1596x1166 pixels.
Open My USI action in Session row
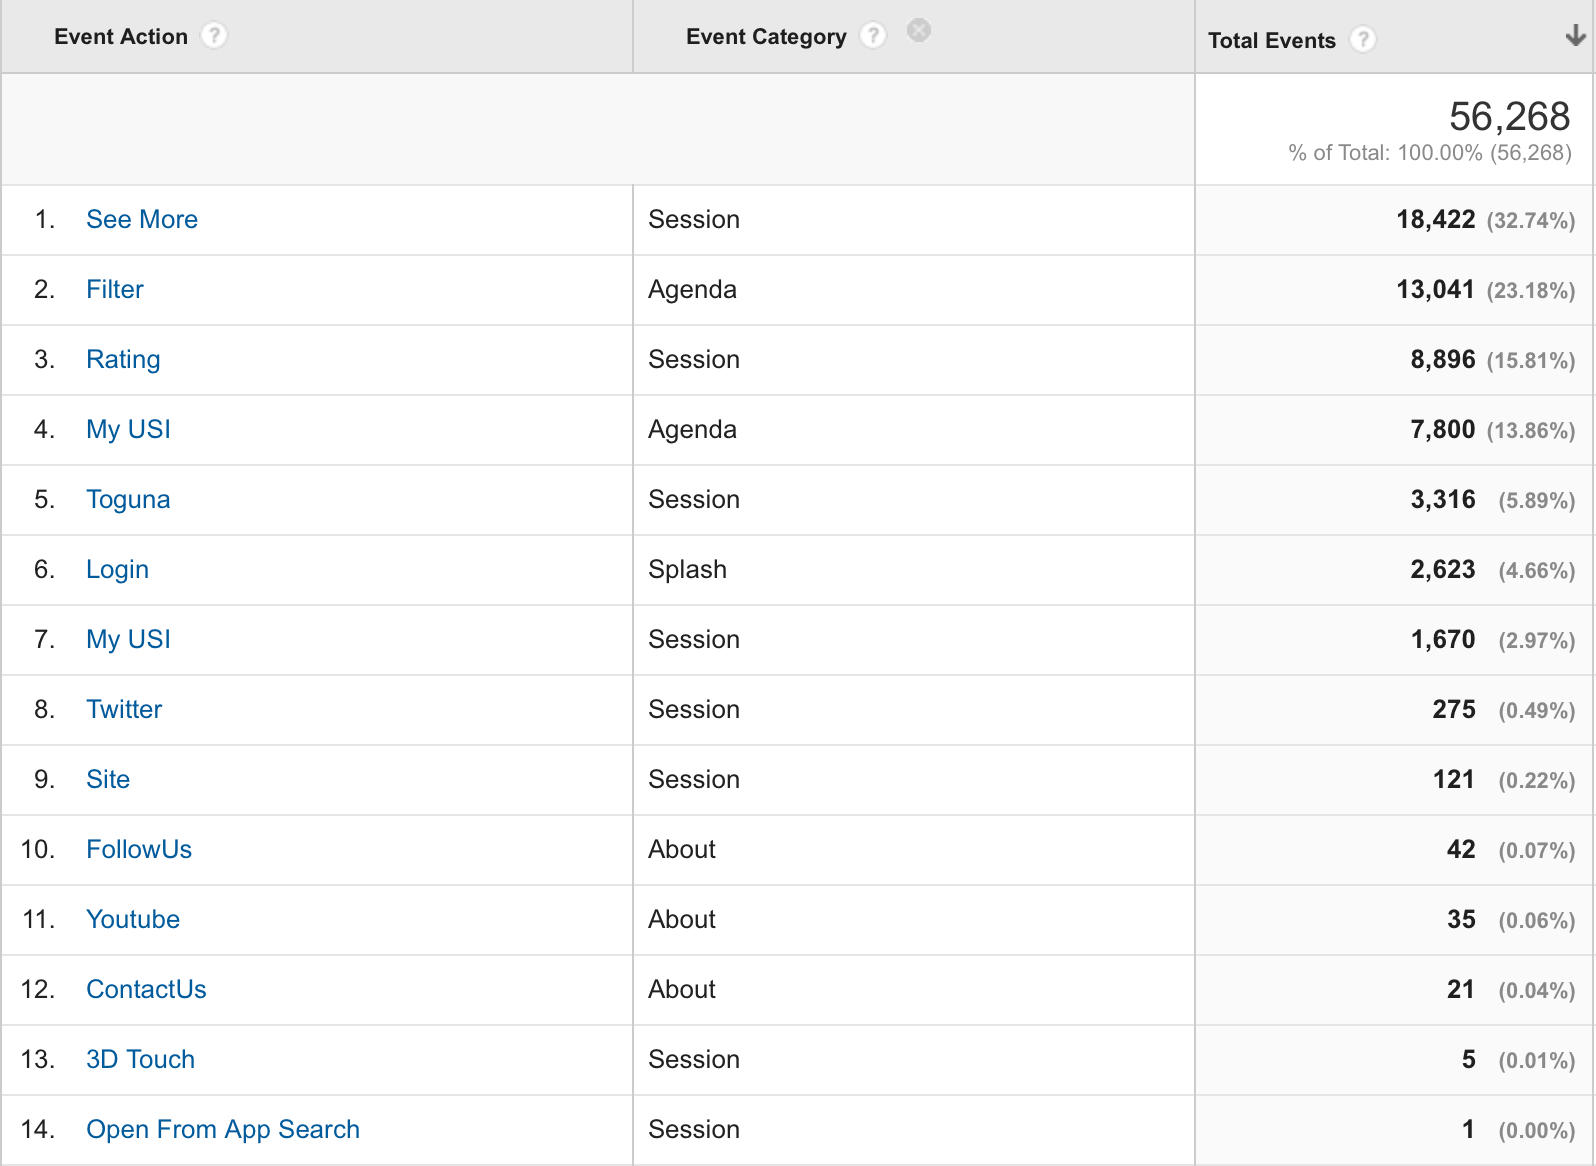(128, 639)
